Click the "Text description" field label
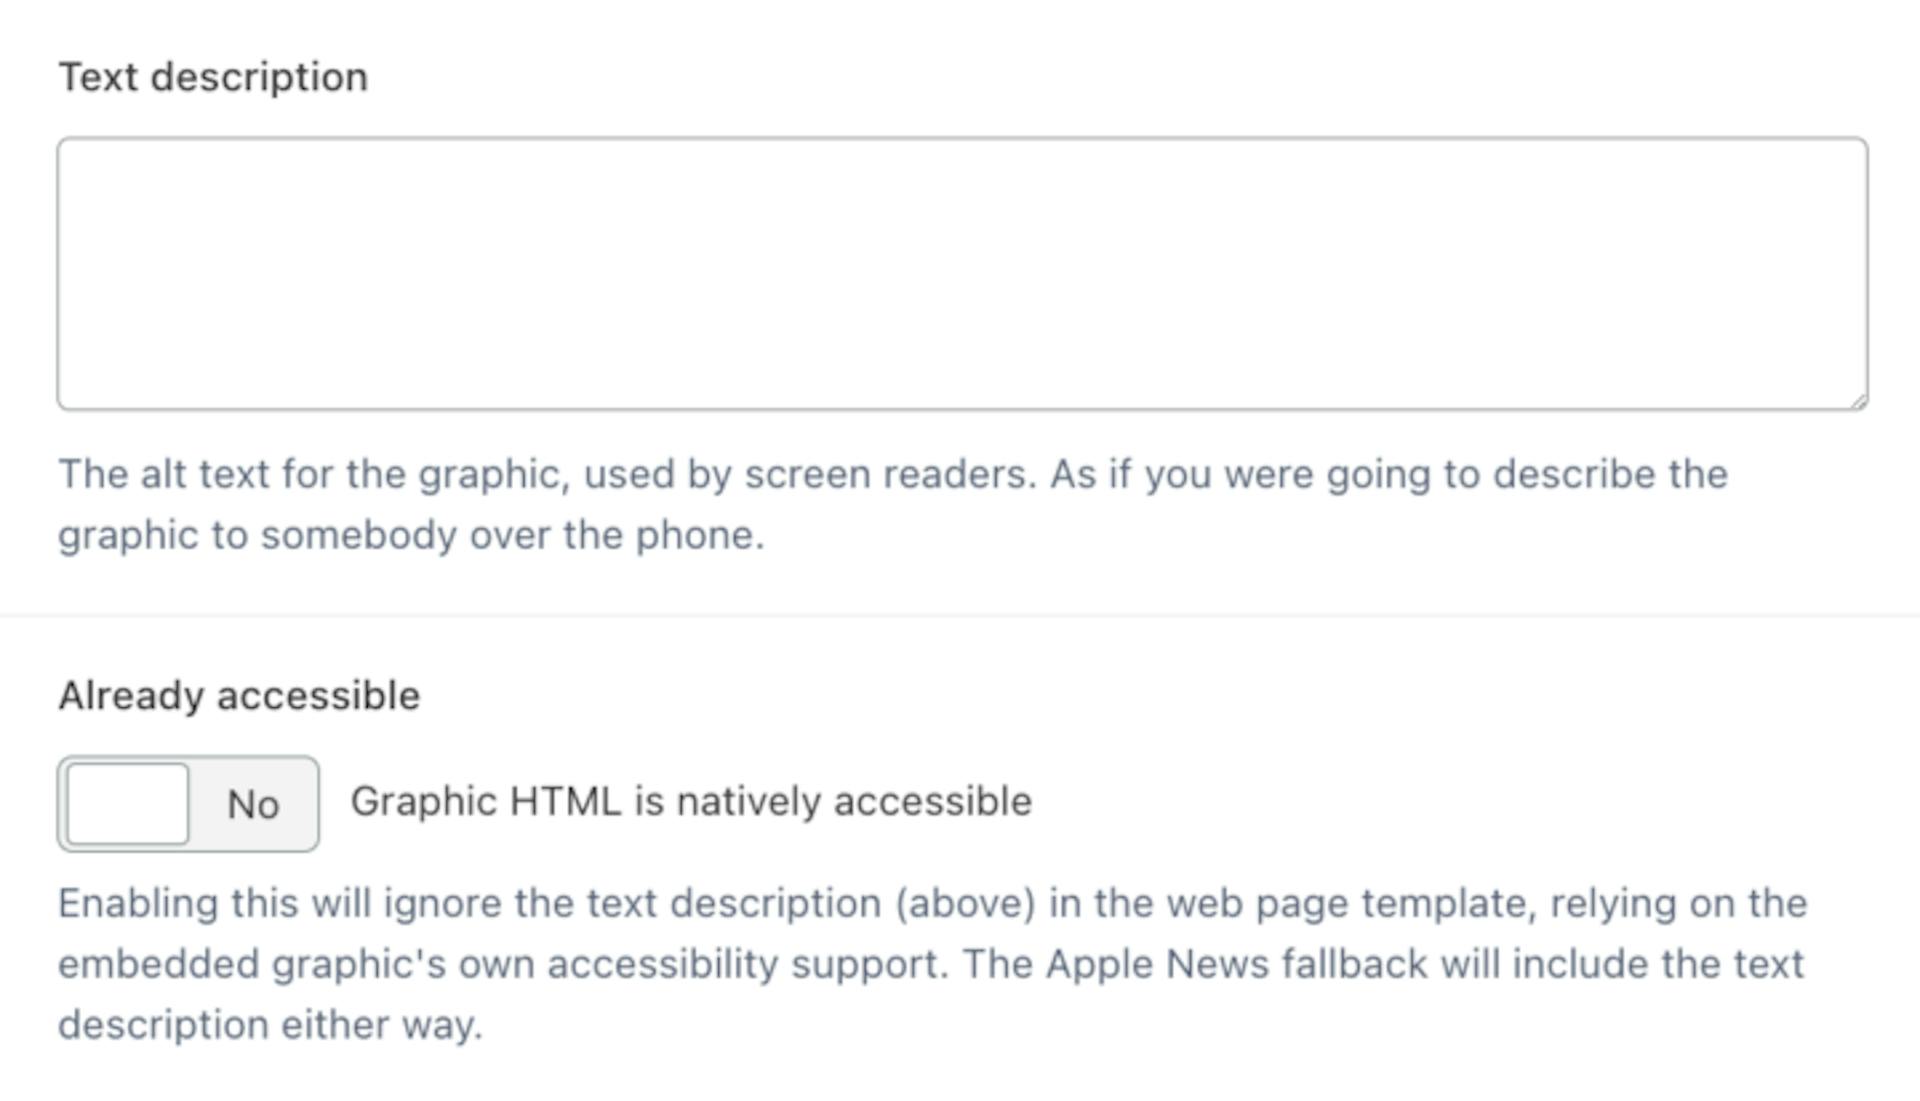This screenshot has height=1101, width=1920. (x=213, y=77)
